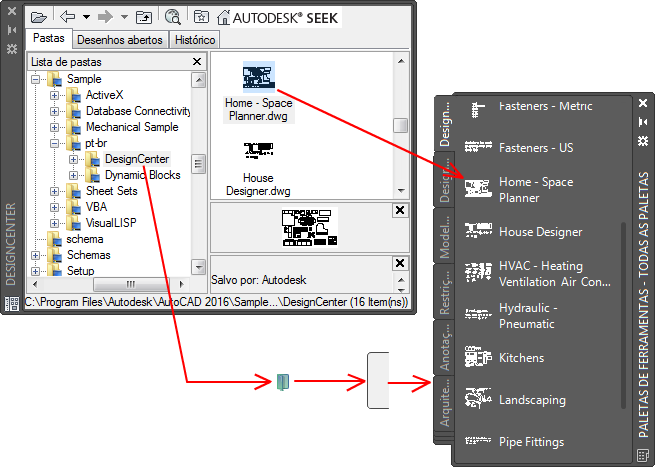Screen dimensions: 657x469
Task: Click the Search magnifier icon
Action: [172, 17]
